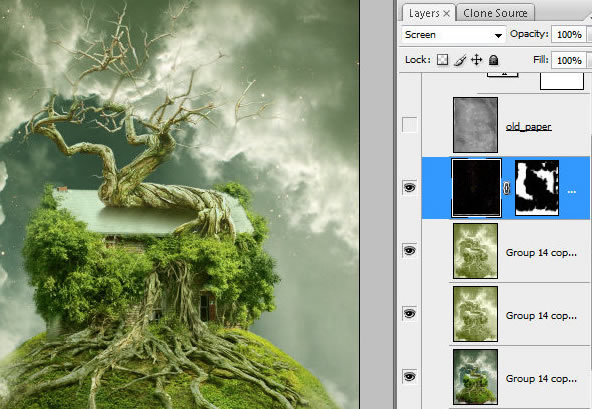The height and width of the screenshot is (409, 592).
Task: Toggle lock image pixels brush icon
Action: click(x=460, y=60)
